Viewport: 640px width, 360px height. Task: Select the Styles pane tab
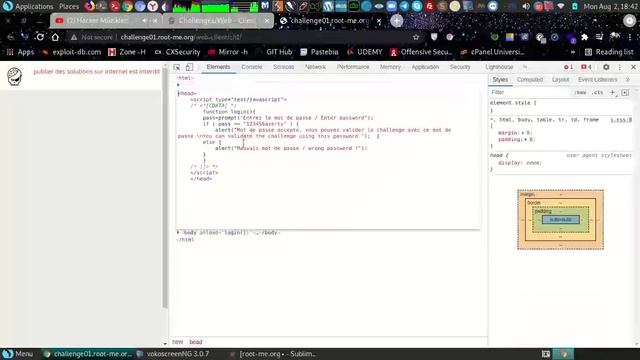click(x=500, y=80)
